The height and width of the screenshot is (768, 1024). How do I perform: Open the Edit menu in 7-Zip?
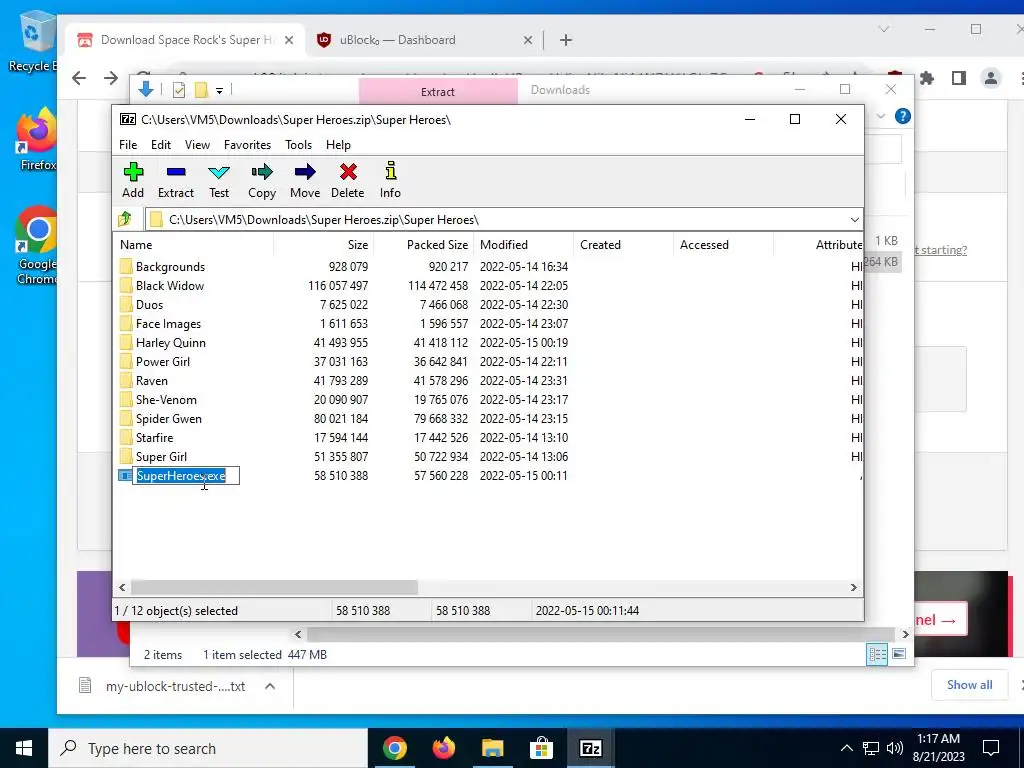tap(161, 145)
